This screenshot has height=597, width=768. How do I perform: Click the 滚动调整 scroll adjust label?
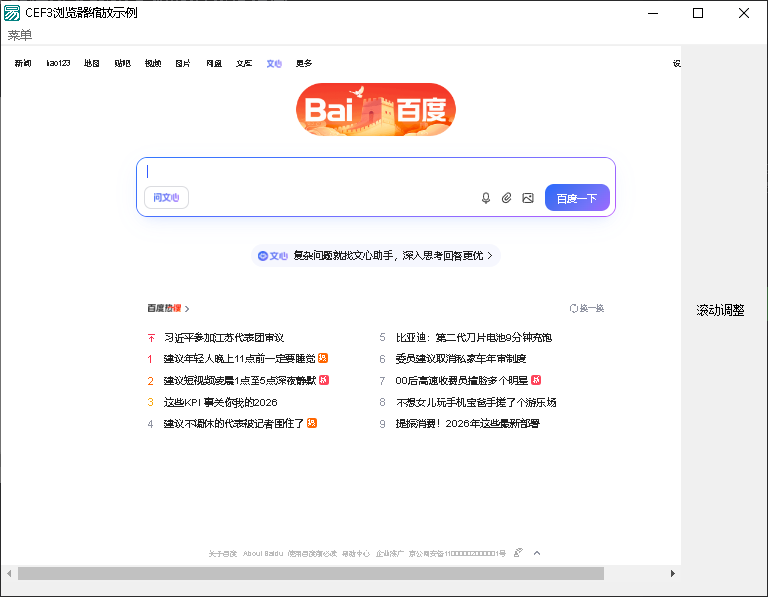click(720, 310)
